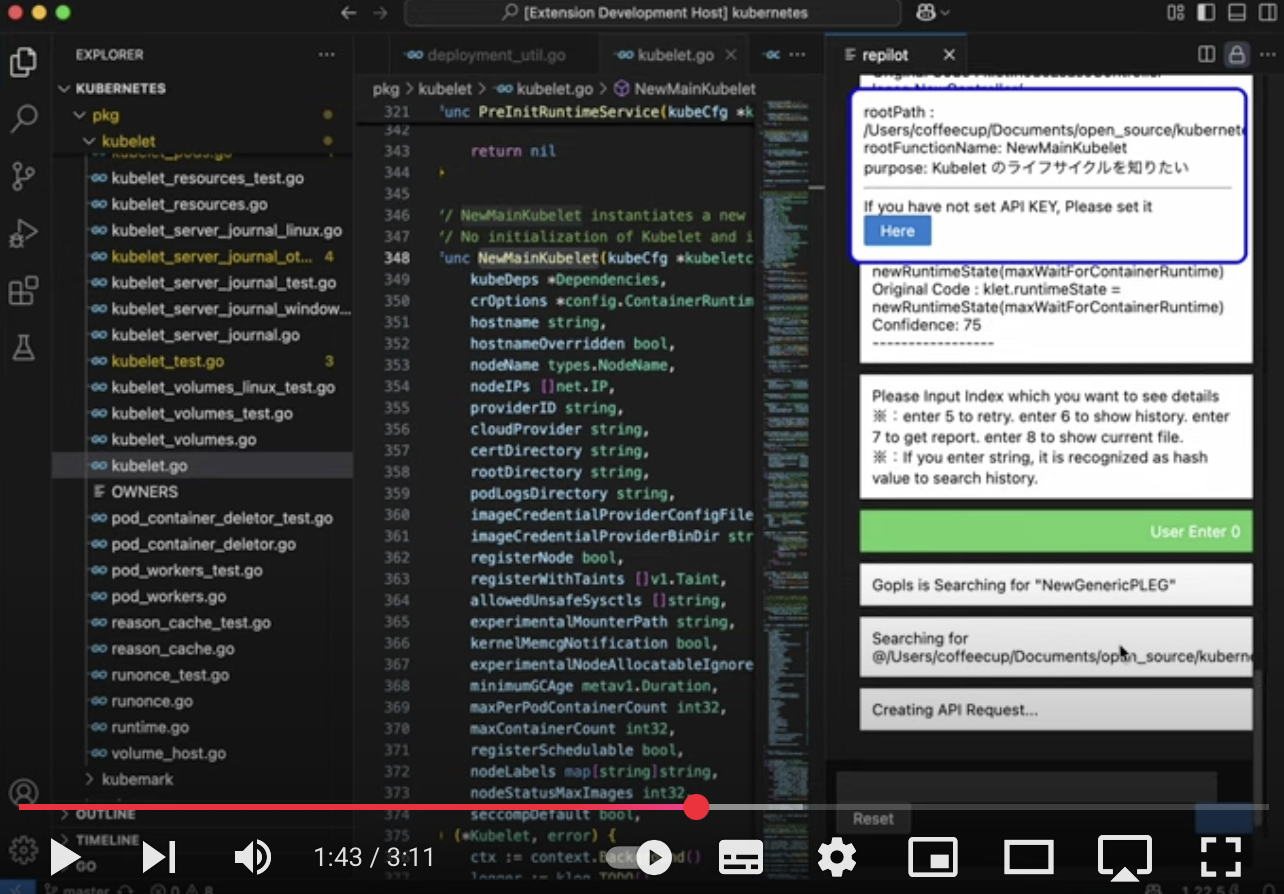1284x894 pixels.
Task: Toggle YouTube theater mode
Action: [1028, 857]
